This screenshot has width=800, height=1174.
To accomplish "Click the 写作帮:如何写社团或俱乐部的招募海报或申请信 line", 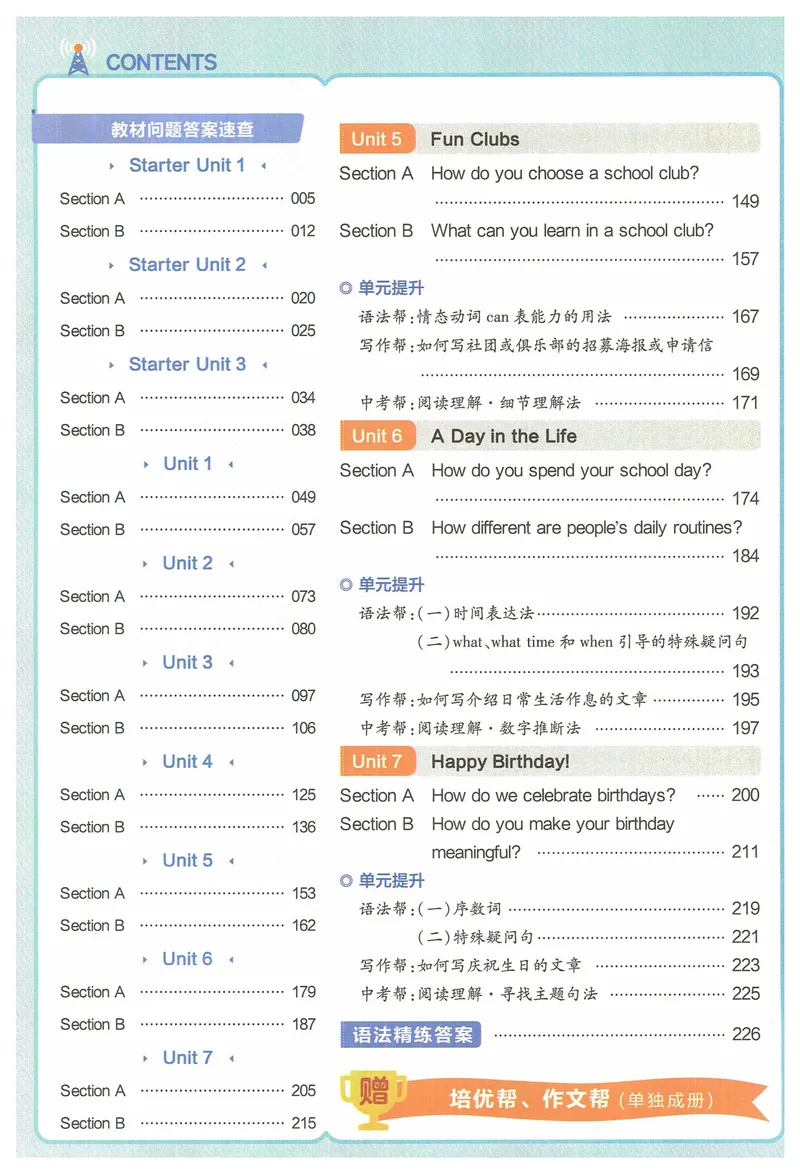I will [536, 345].
